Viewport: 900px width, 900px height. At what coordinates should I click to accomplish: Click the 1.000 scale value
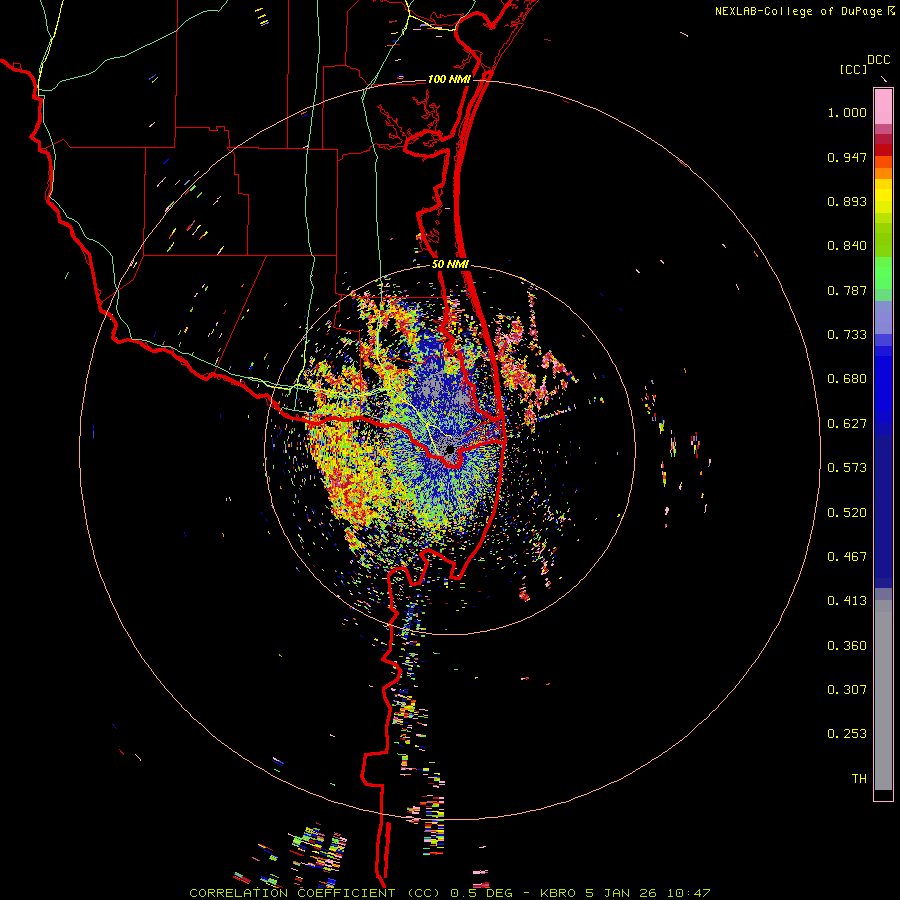pos(847,112)
